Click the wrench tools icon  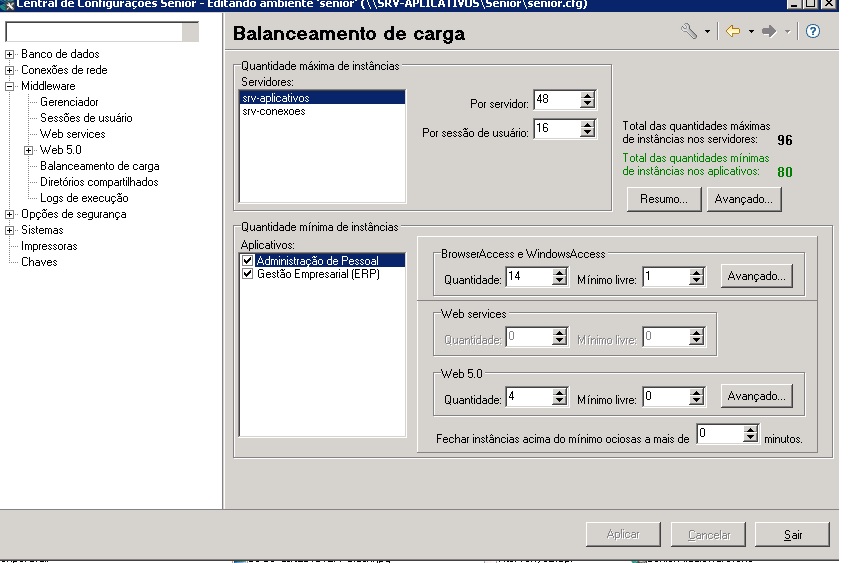coord(688,32)
